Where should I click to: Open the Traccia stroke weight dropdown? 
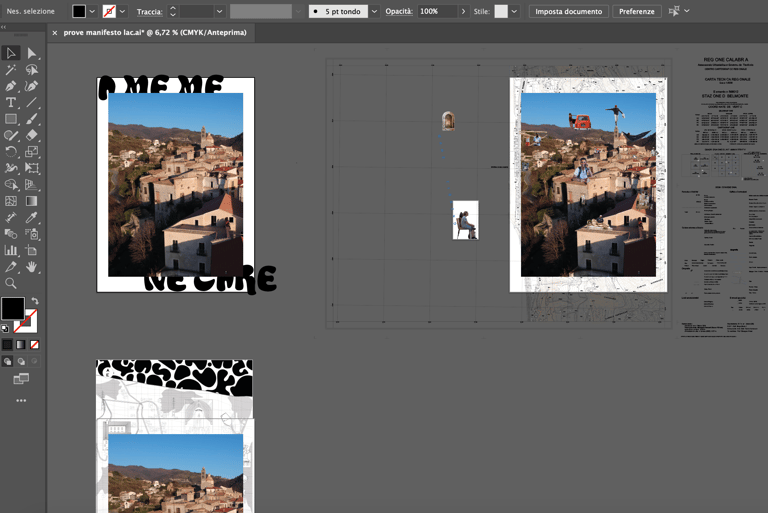tap(219, 11)
